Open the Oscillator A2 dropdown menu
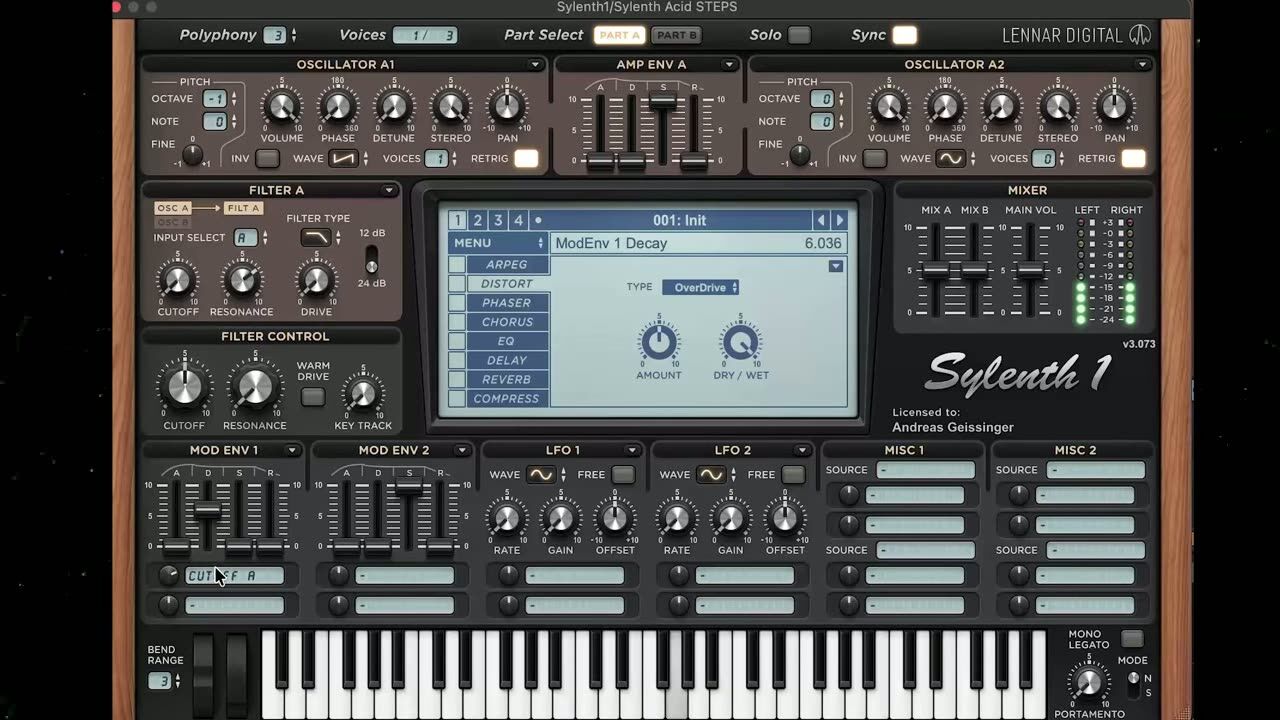1280x720 pixels. click(x=1142, y=65)
